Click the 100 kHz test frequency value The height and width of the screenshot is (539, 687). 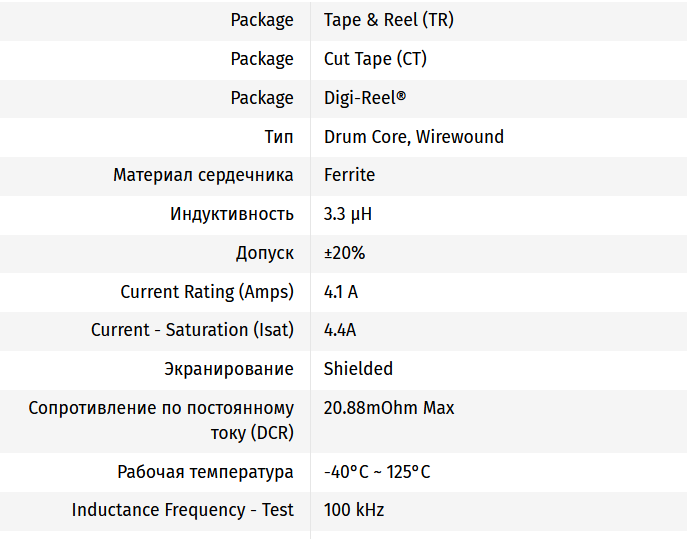coord(354,510)
